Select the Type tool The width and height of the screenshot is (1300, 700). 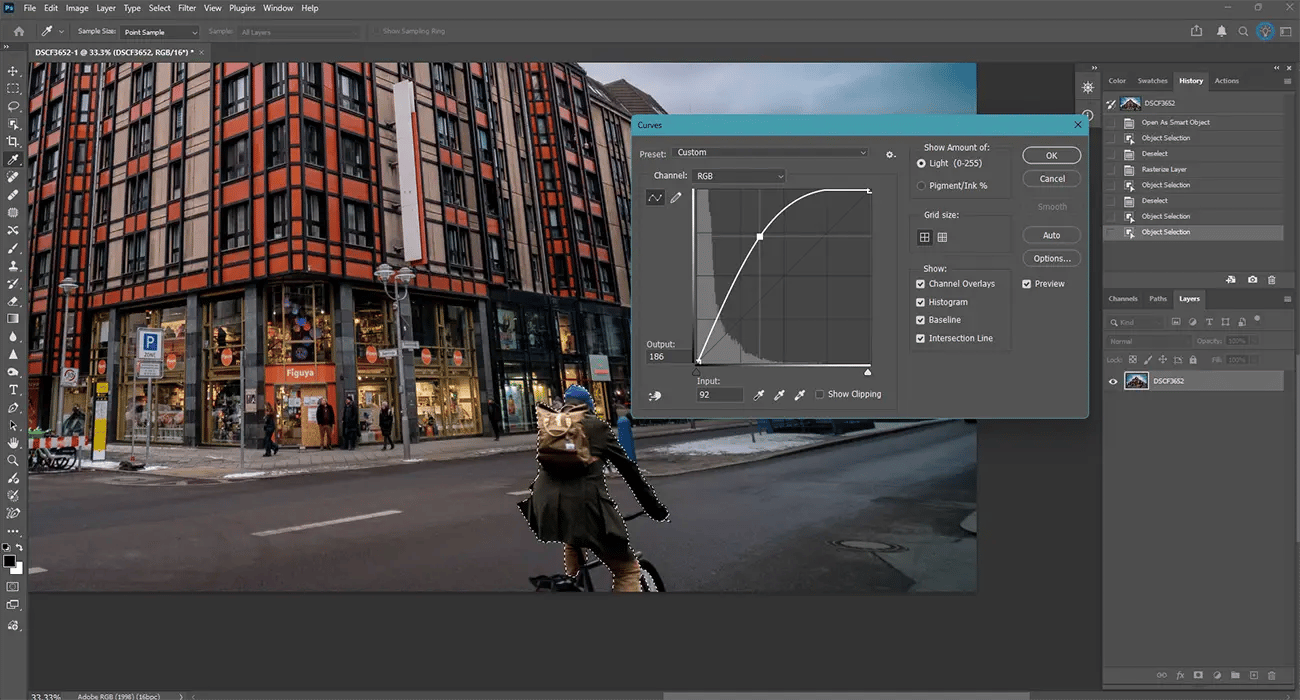(x=13, y=389)
